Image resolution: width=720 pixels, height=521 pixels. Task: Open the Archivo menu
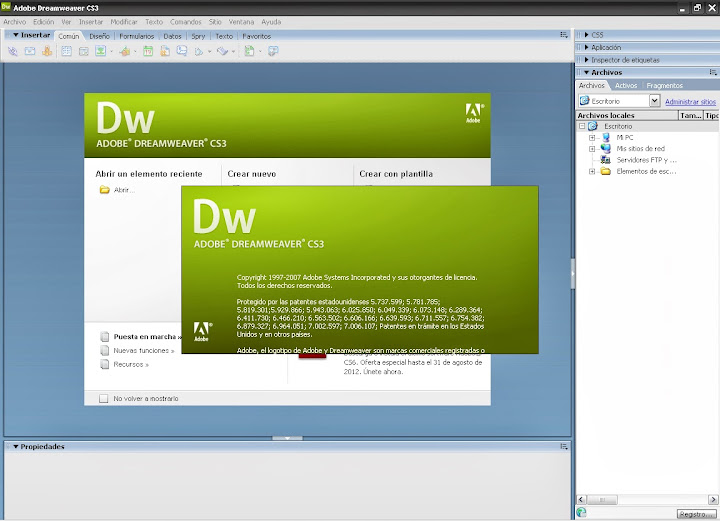coord(14,22)
